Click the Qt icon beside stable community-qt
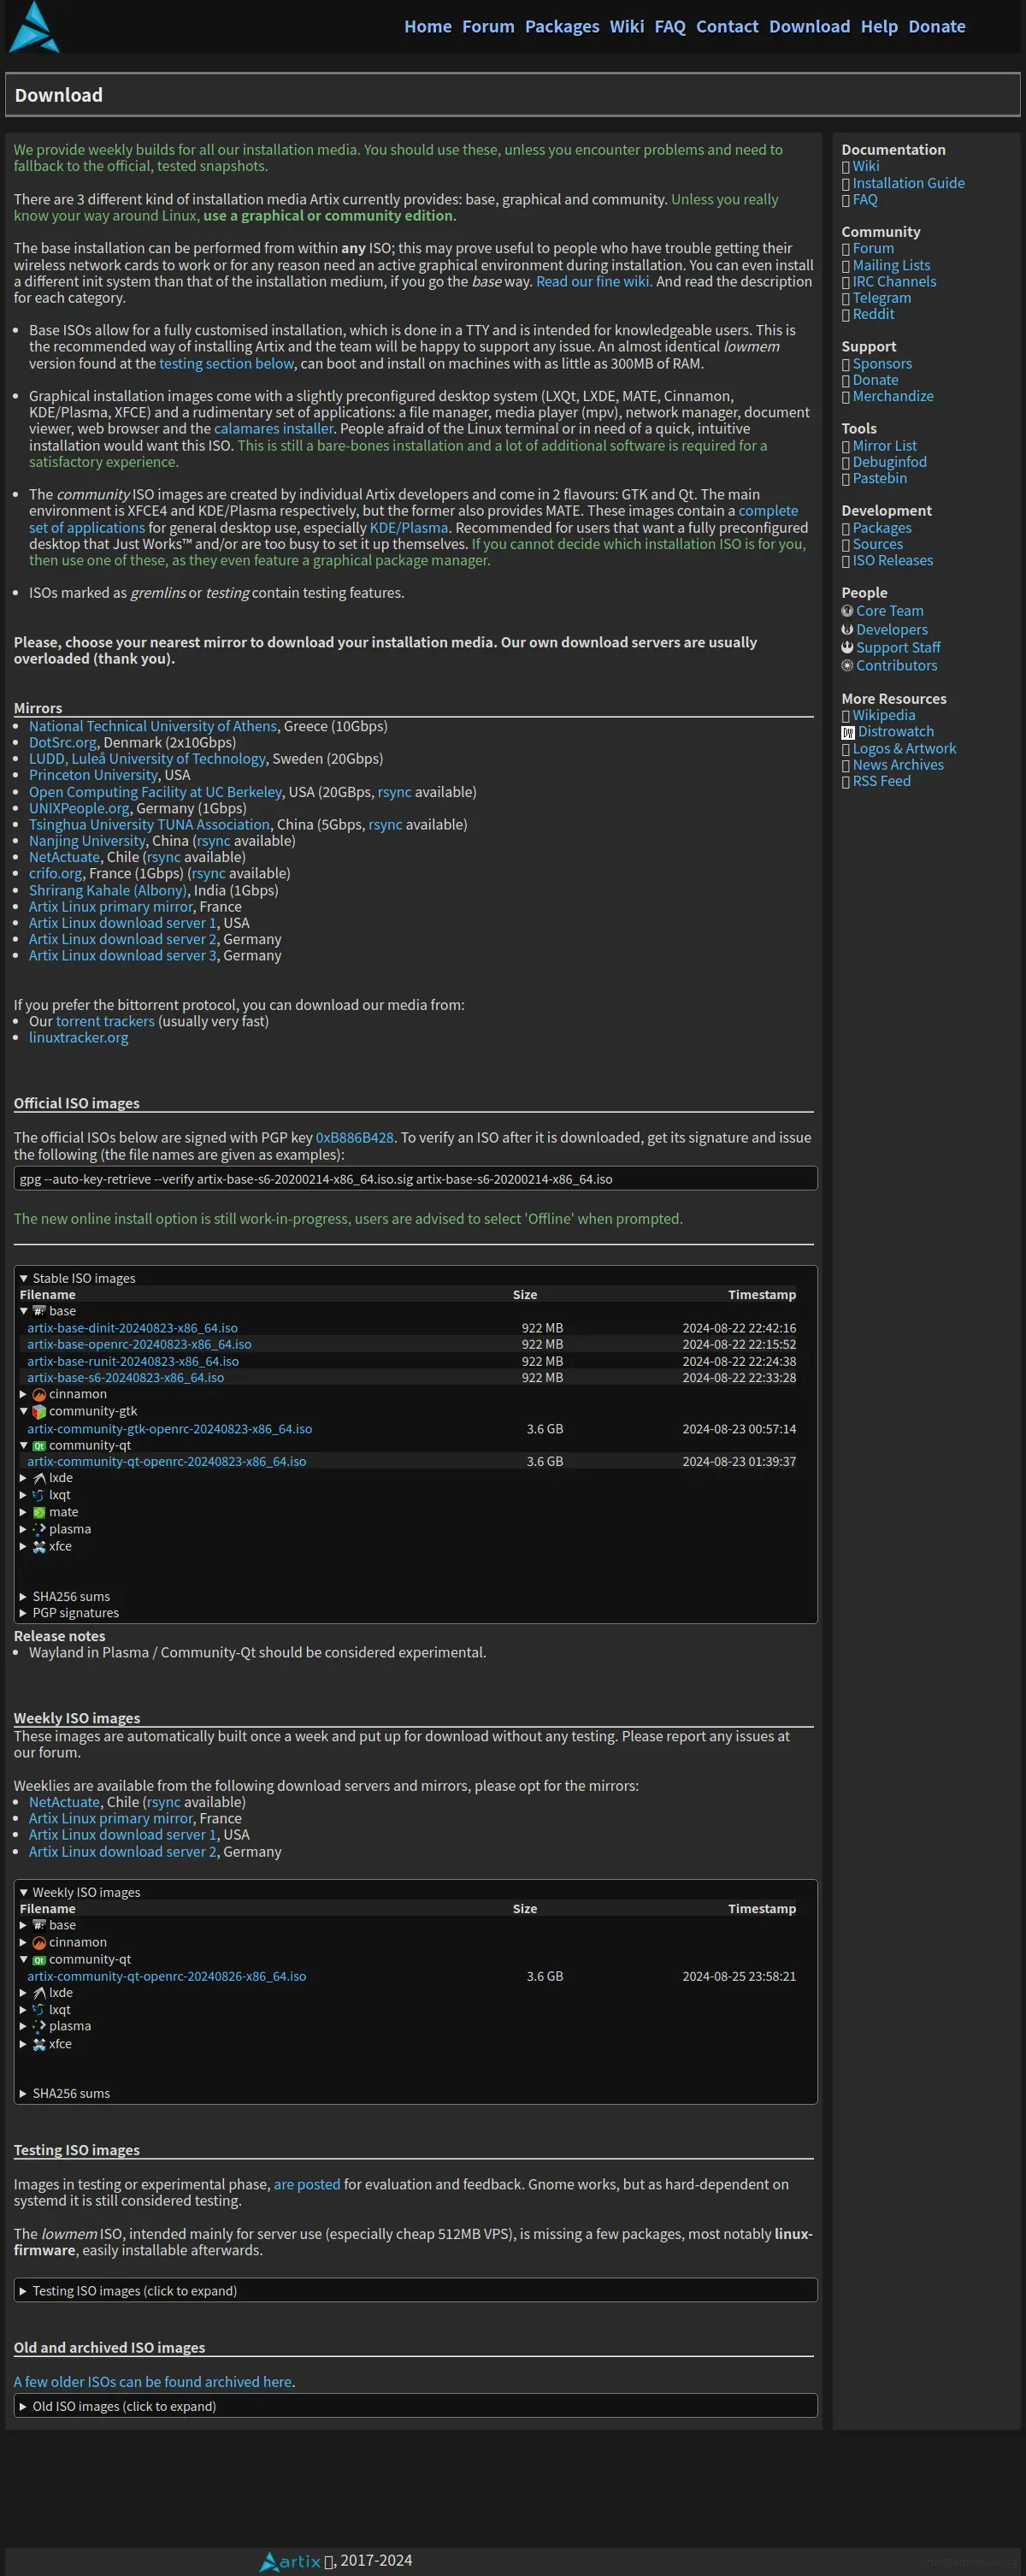 39,1445
